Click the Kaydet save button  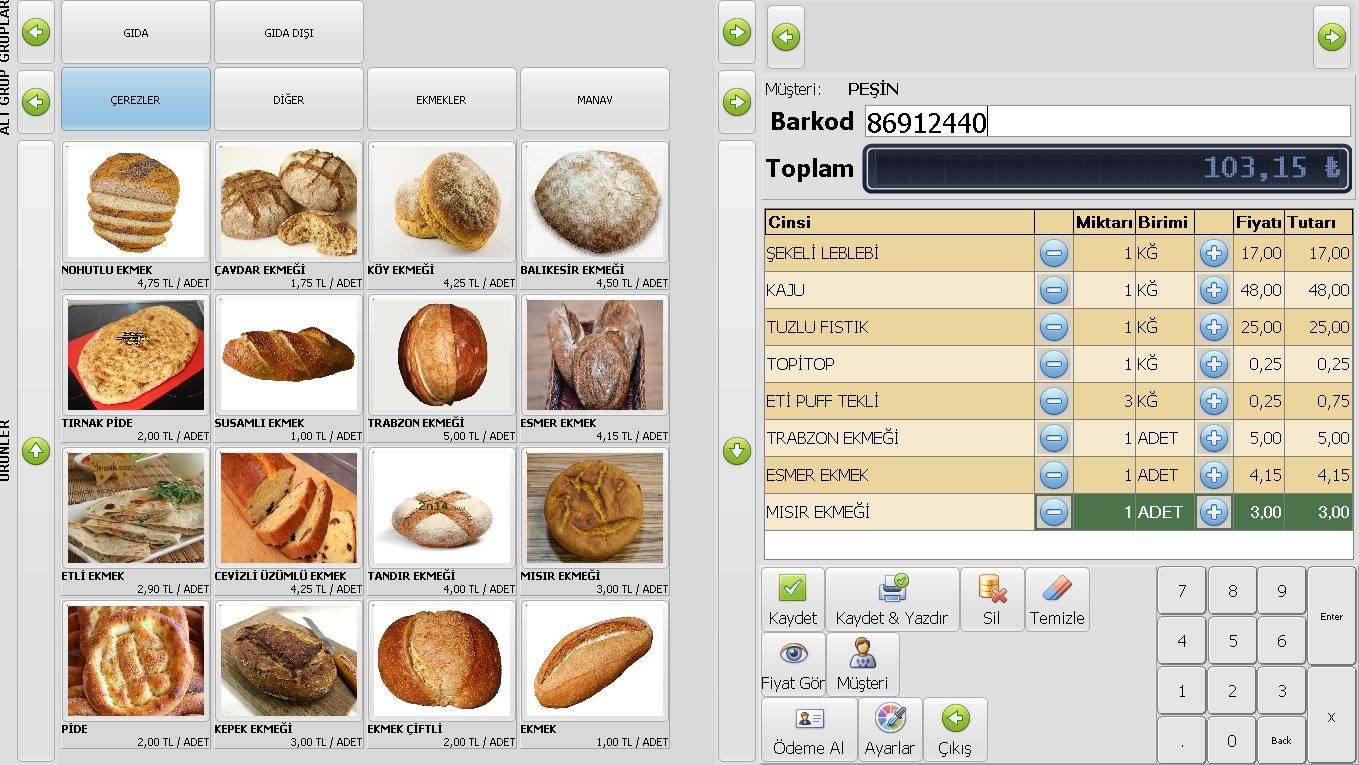793,599
